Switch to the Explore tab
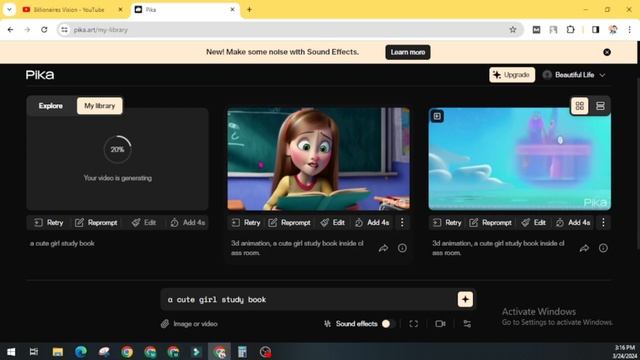 51,106
